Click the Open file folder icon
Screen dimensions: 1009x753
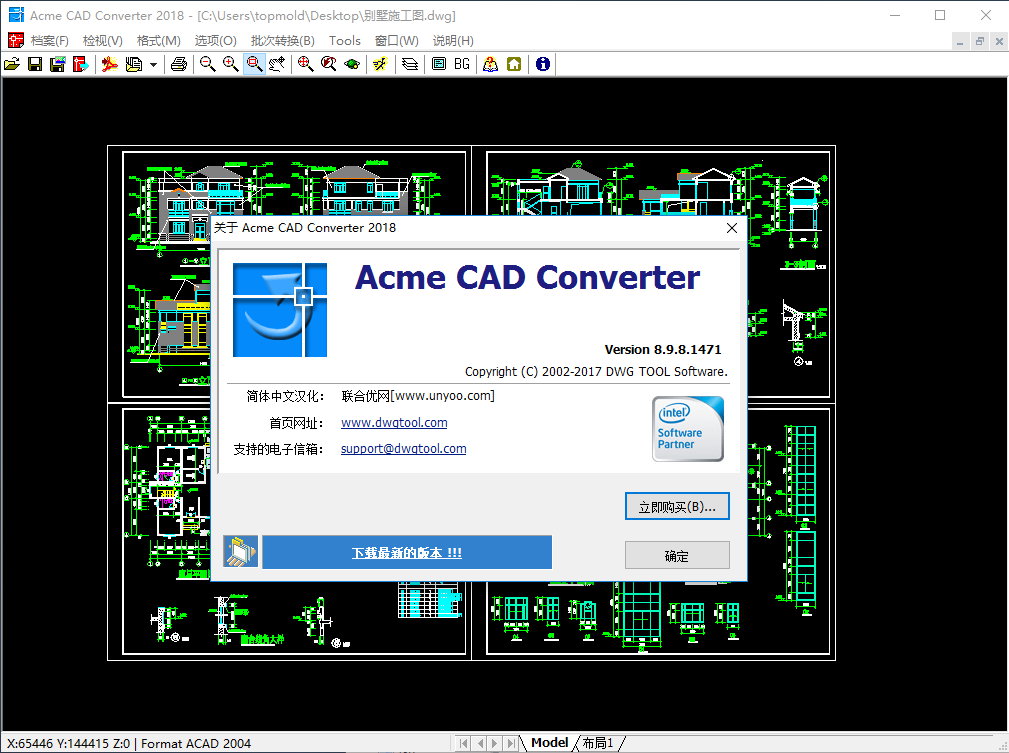(x=12, y=64)
